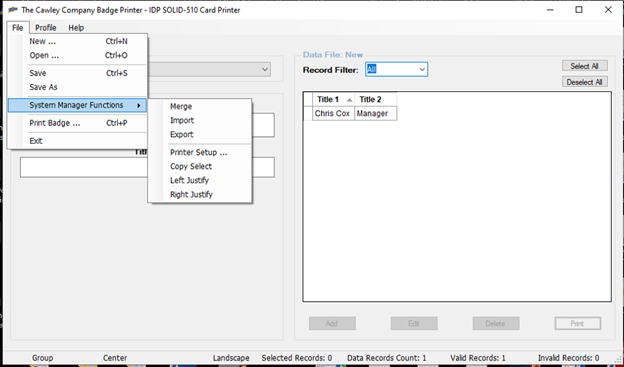
Task: Click Export in the submenu
Action: (200, 135)
